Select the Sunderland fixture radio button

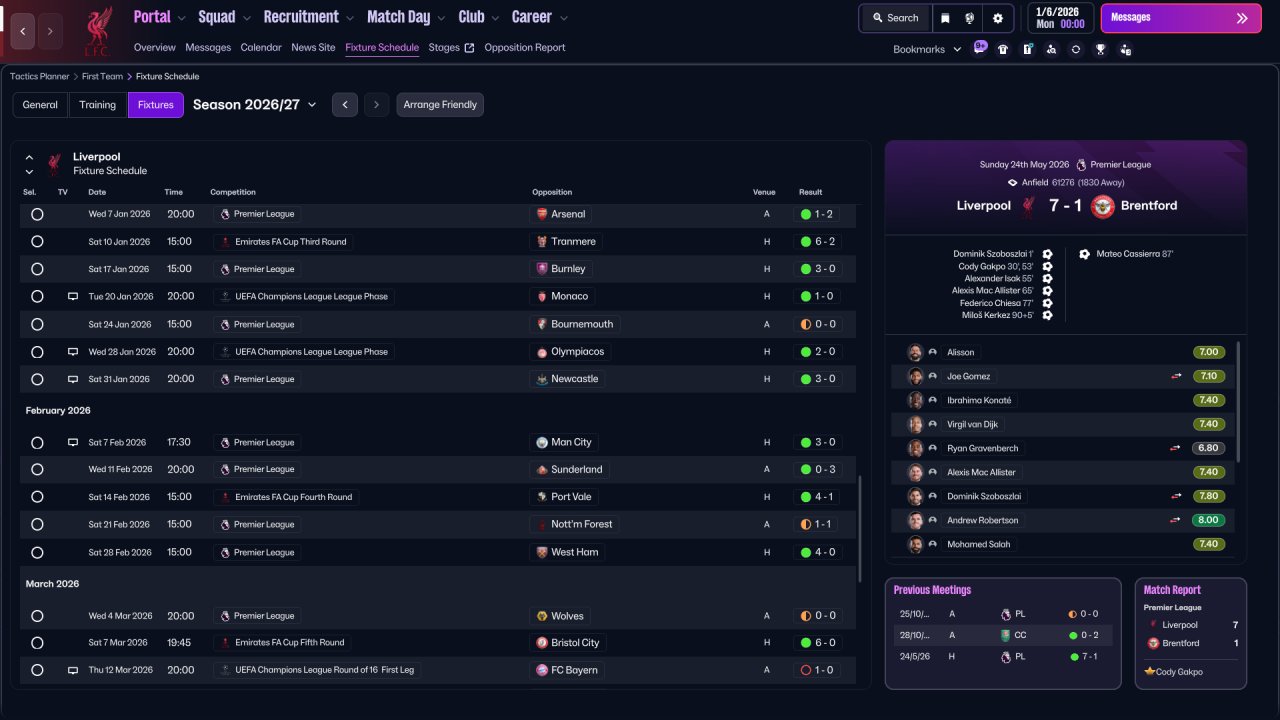[x=37, y=469]
